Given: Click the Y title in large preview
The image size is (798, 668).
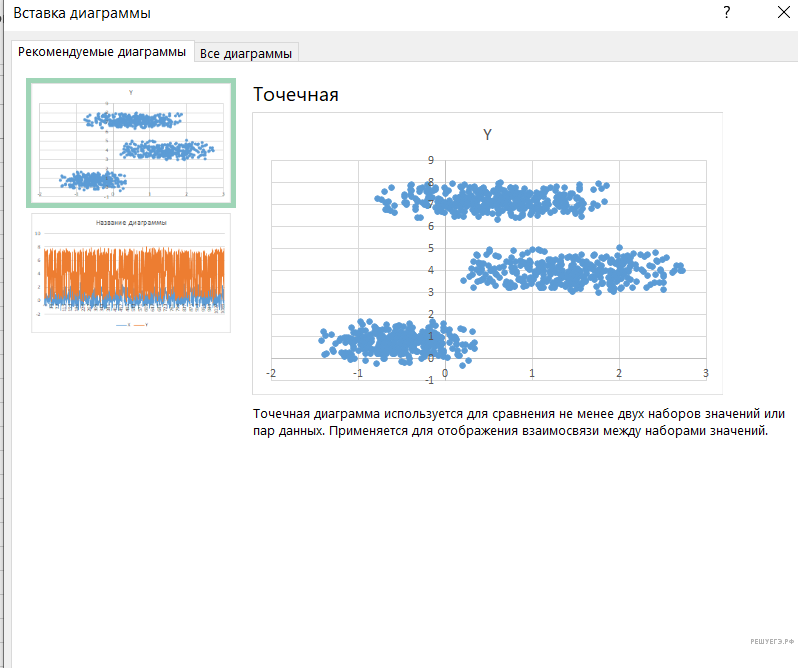Looking at the screenshot, I should tap(487, 135).
